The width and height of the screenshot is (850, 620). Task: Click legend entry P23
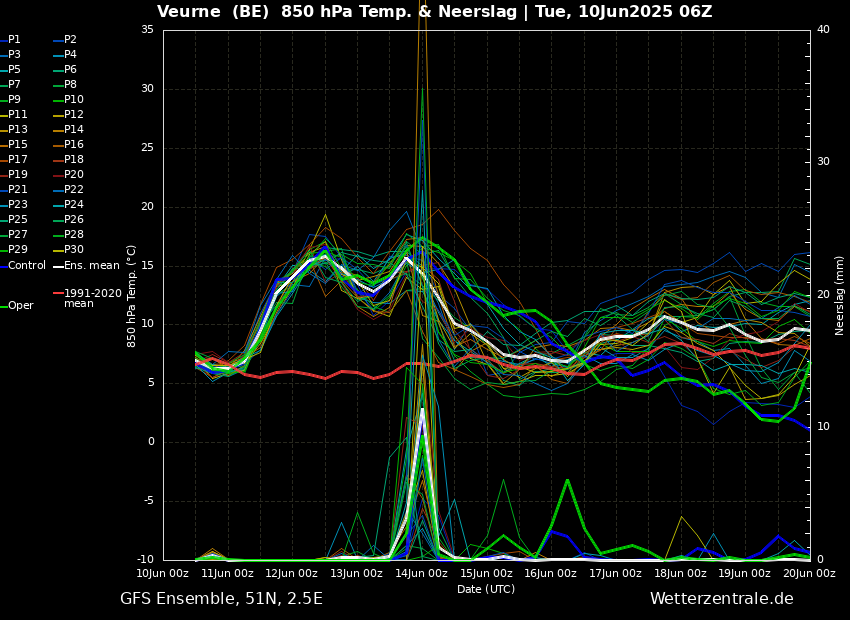coord(14,204)
